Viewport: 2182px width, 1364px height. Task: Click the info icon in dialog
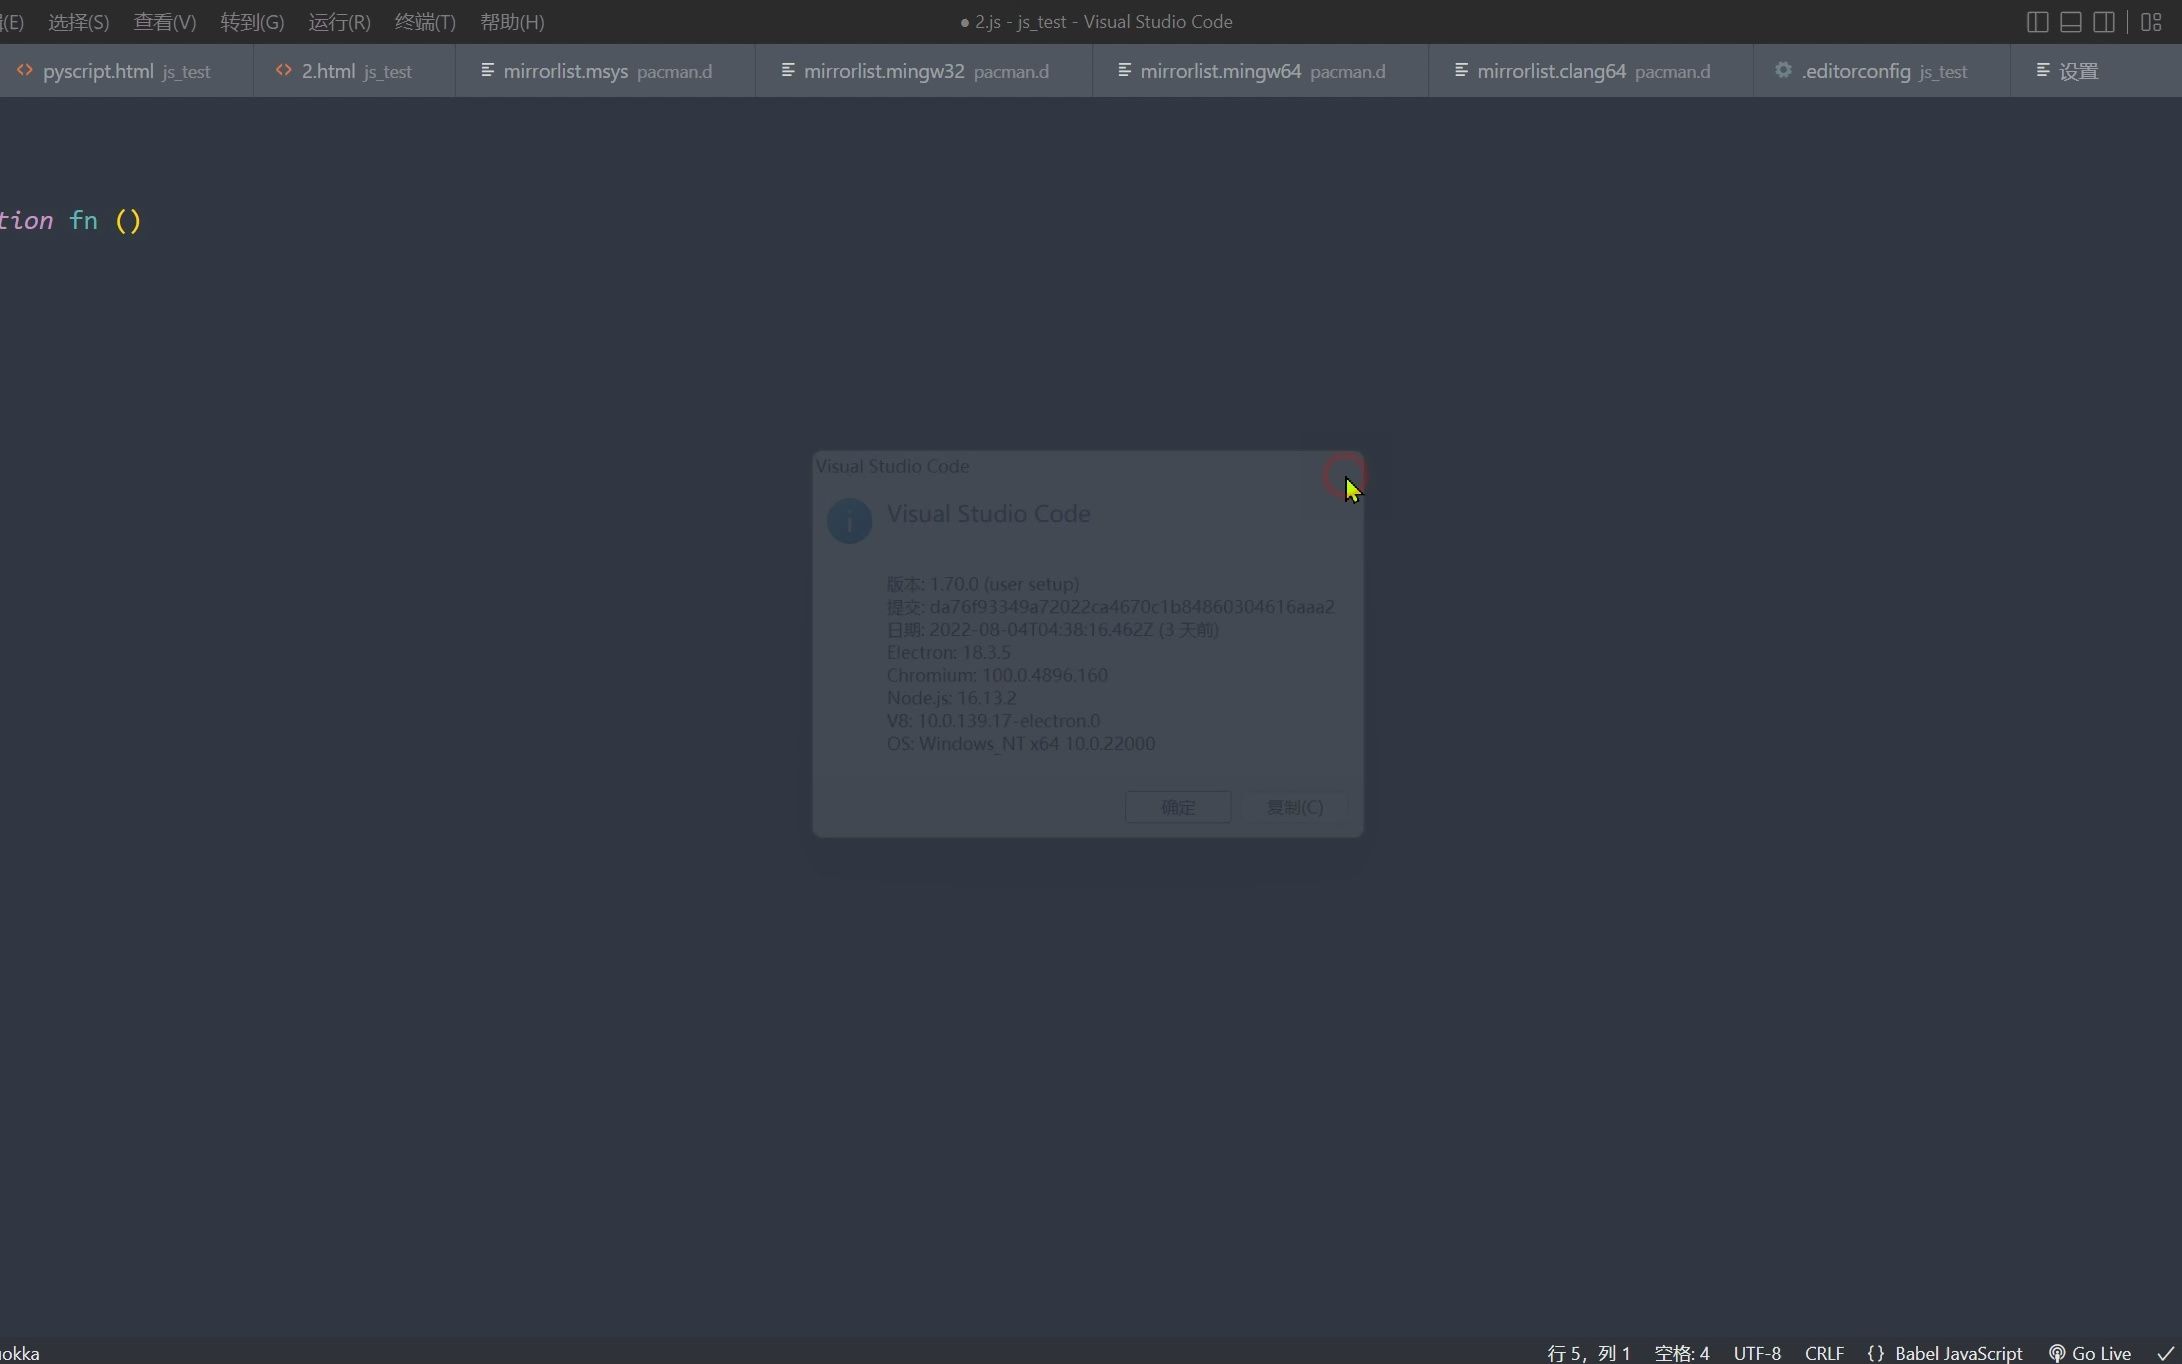849,521
